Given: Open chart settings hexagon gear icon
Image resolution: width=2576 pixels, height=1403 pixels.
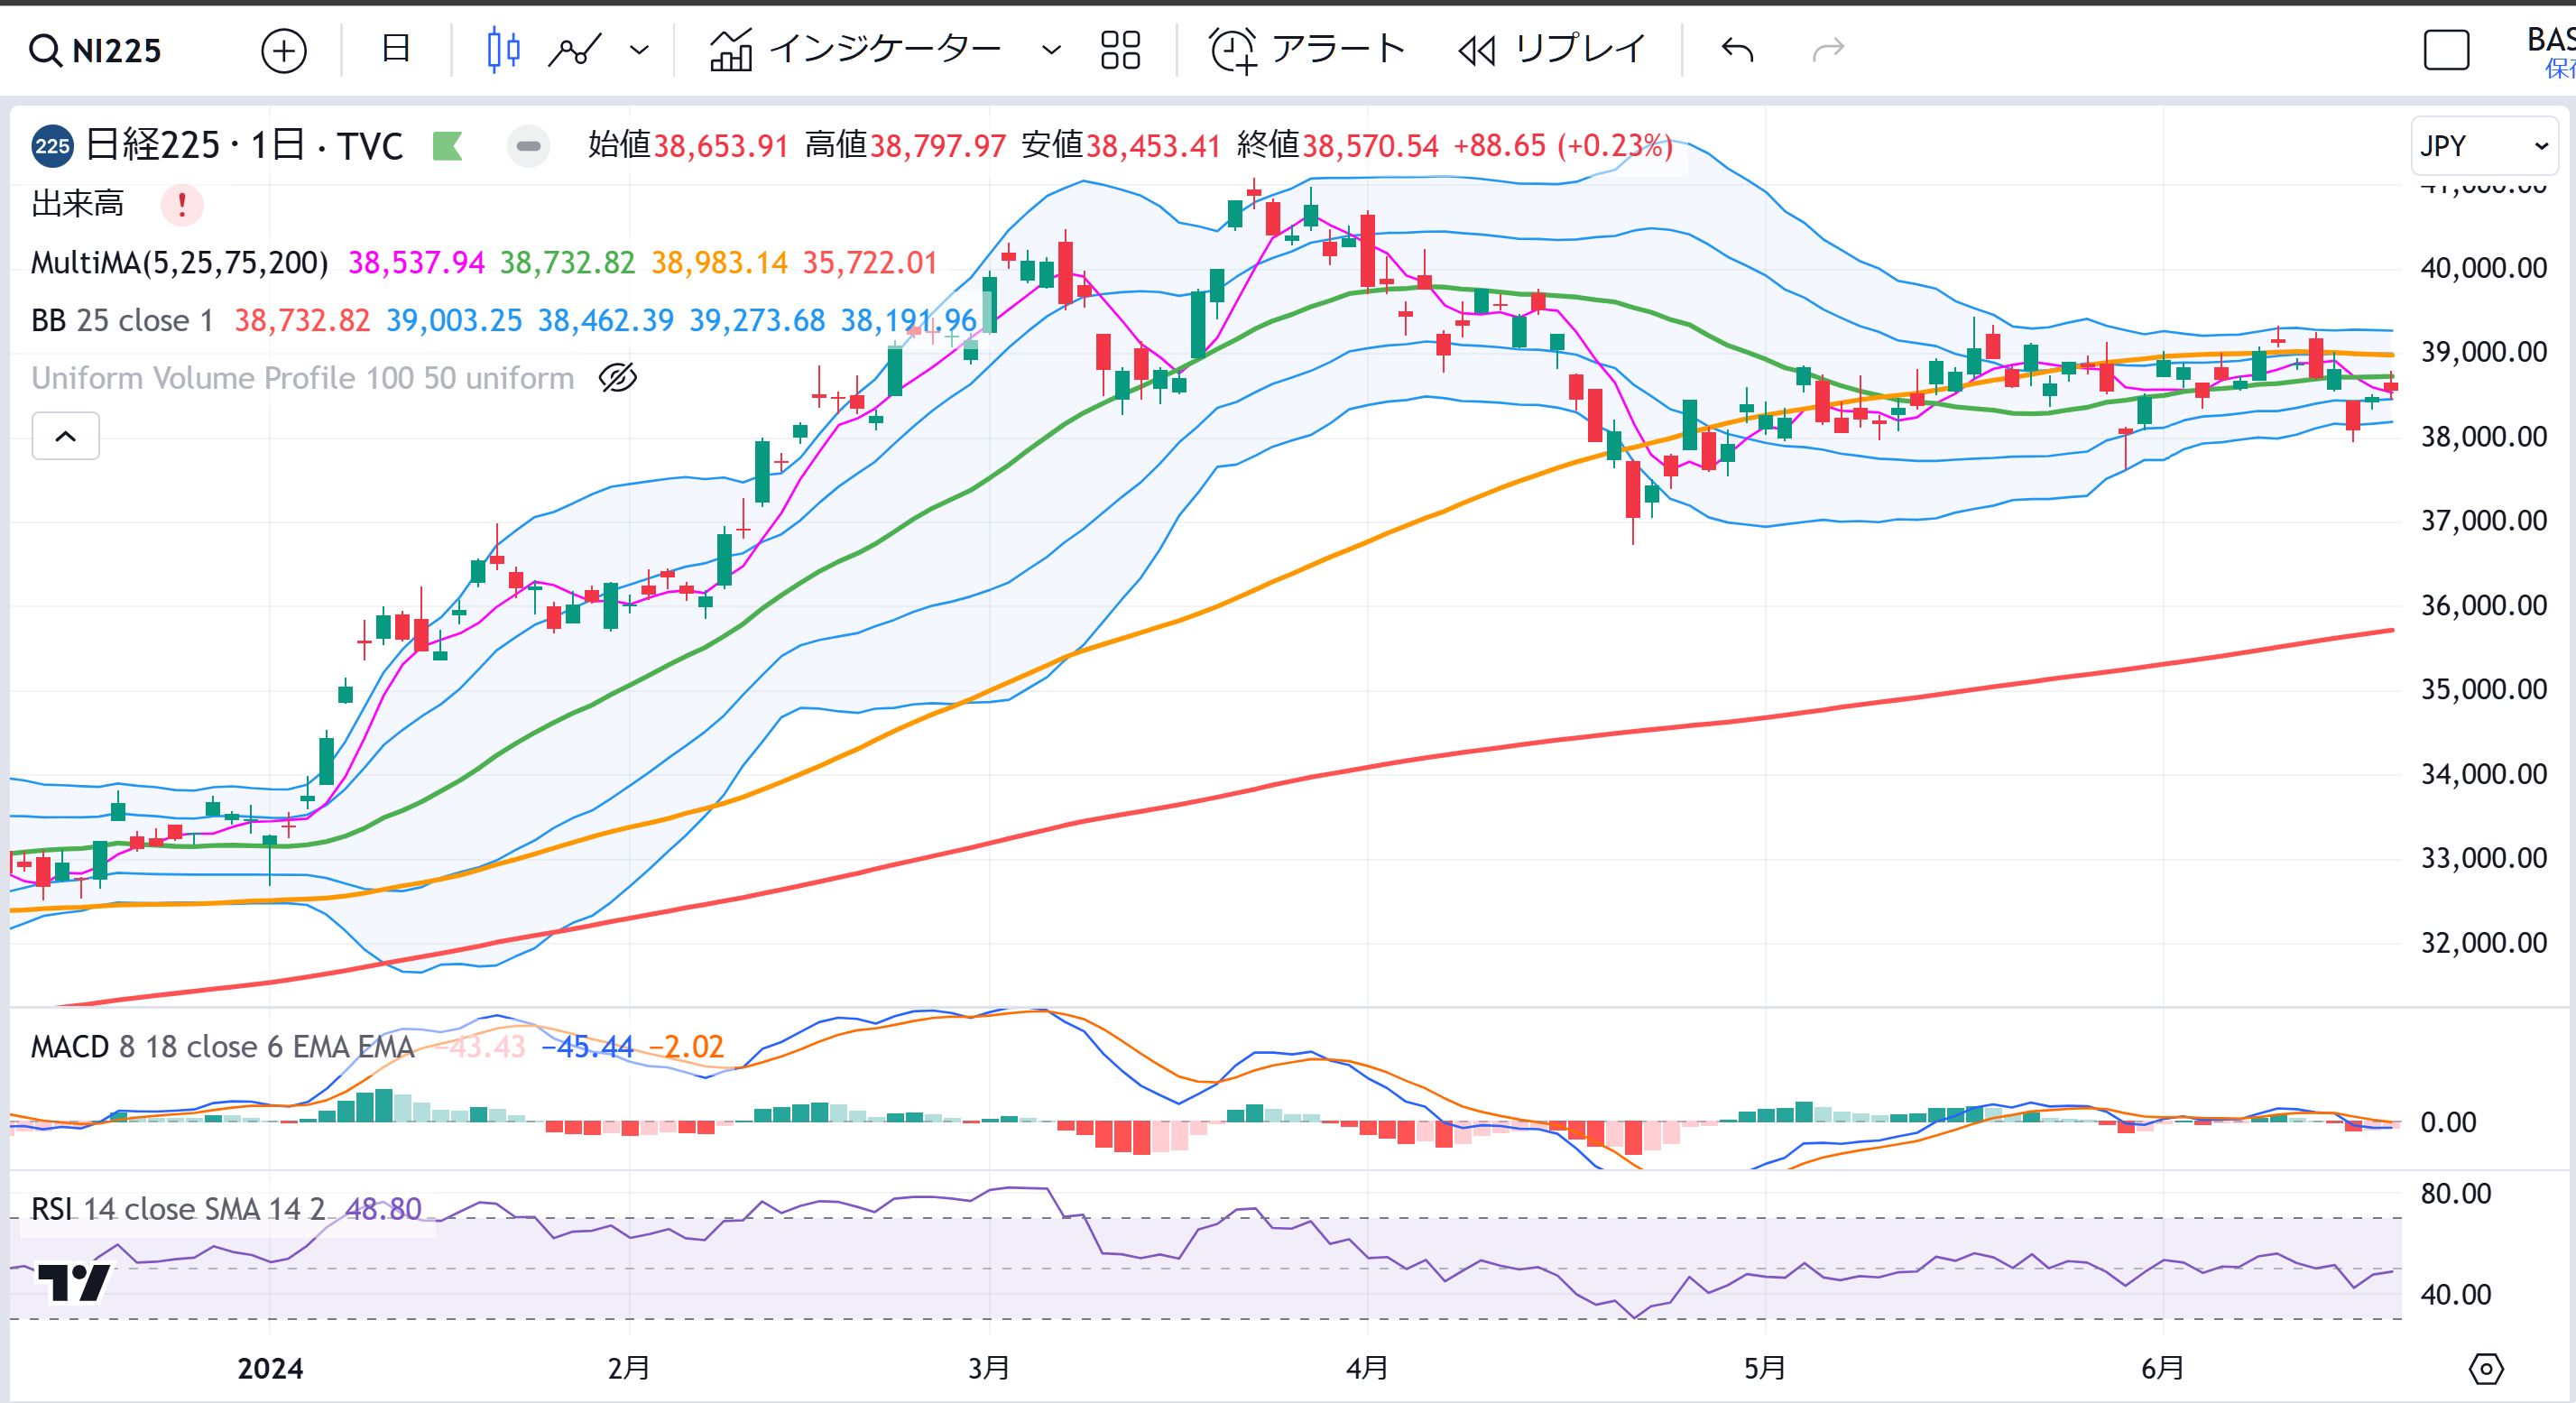Looking at the screenshot, I should coord(2486,1368).
